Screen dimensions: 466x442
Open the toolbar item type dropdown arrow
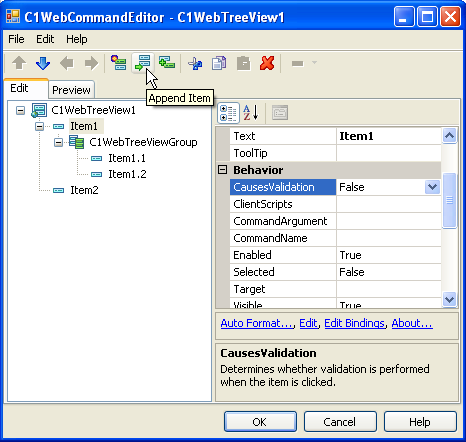coord(314,62)
